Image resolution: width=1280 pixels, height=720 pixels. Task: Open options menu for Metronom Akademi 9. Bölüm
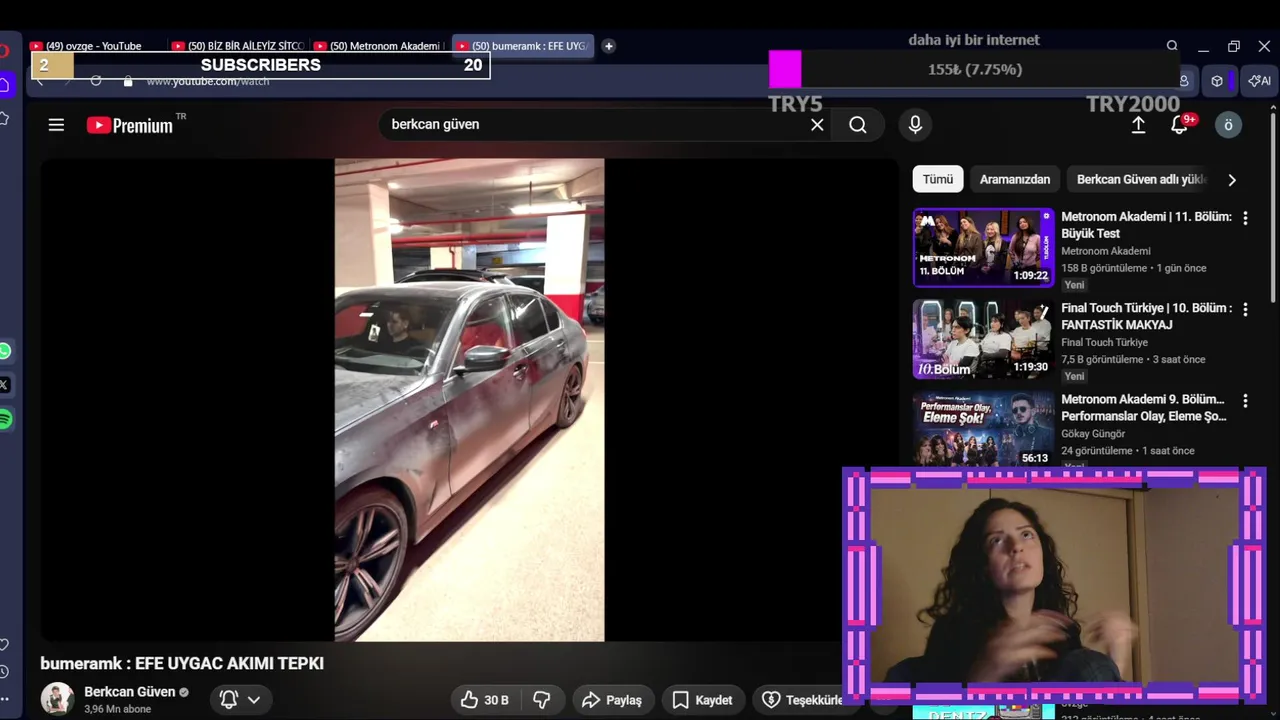click(1245, 401)
